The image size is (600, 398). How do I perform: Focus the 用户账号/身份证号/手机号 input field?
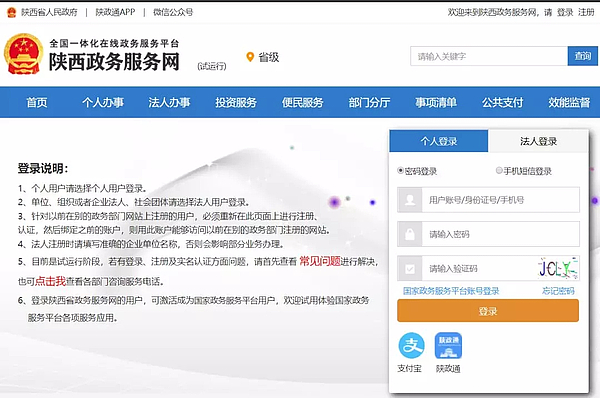point(501,200)
